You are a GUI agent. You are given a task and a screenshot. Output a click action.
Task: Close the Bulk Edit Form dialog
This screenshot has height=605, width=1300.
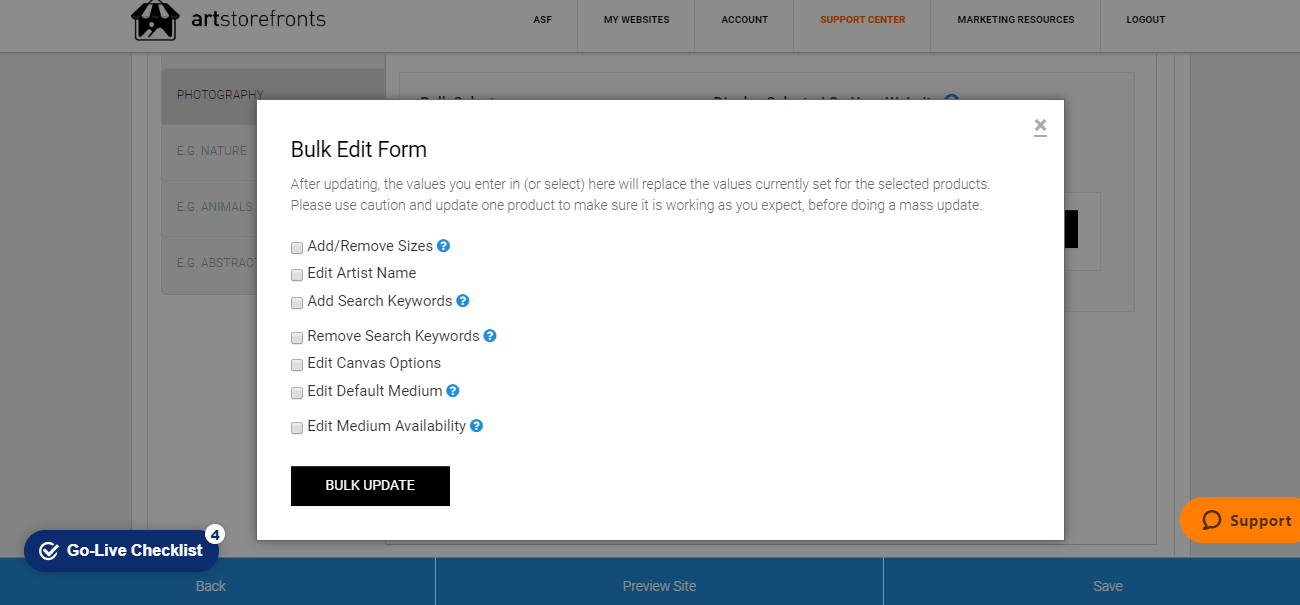[x=1040, y=127]
